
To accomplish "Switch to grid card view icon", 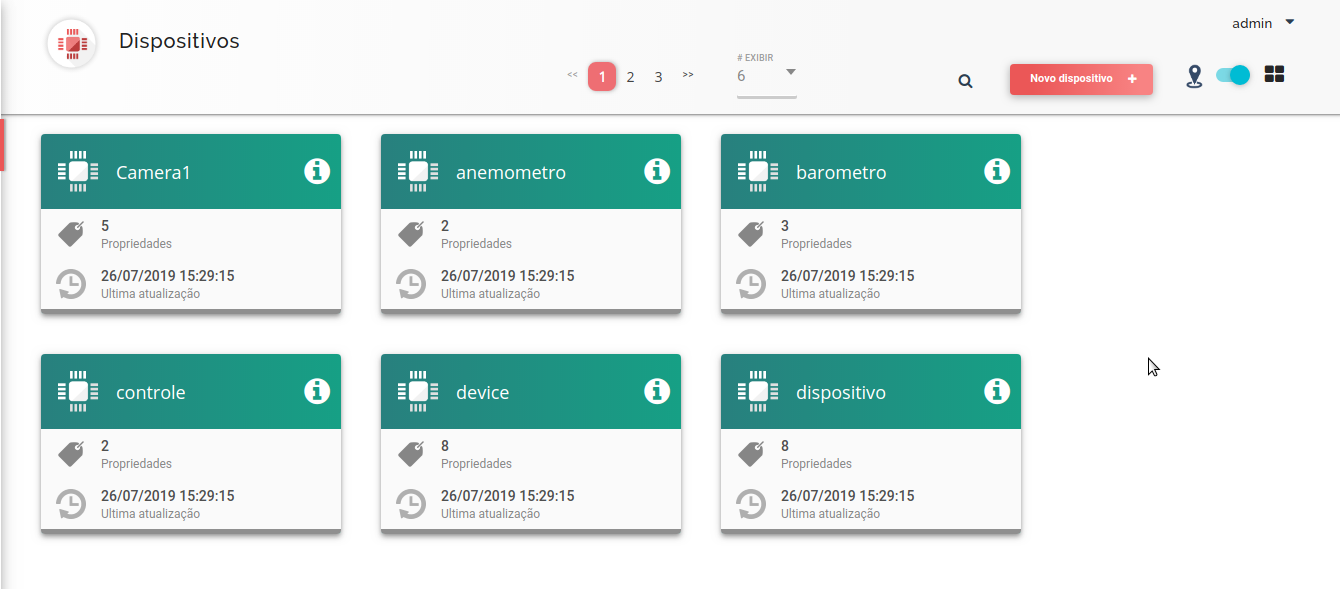I will 1274,74.
